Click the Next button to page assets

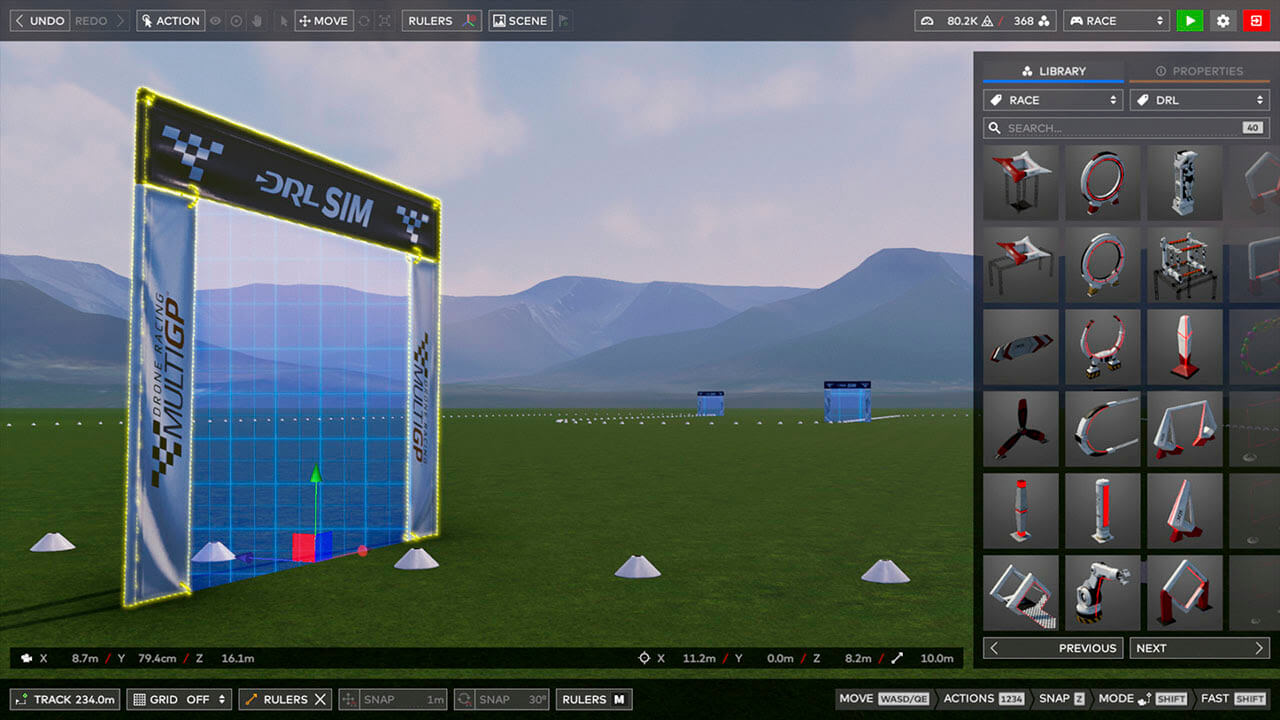click(1199, 647)
